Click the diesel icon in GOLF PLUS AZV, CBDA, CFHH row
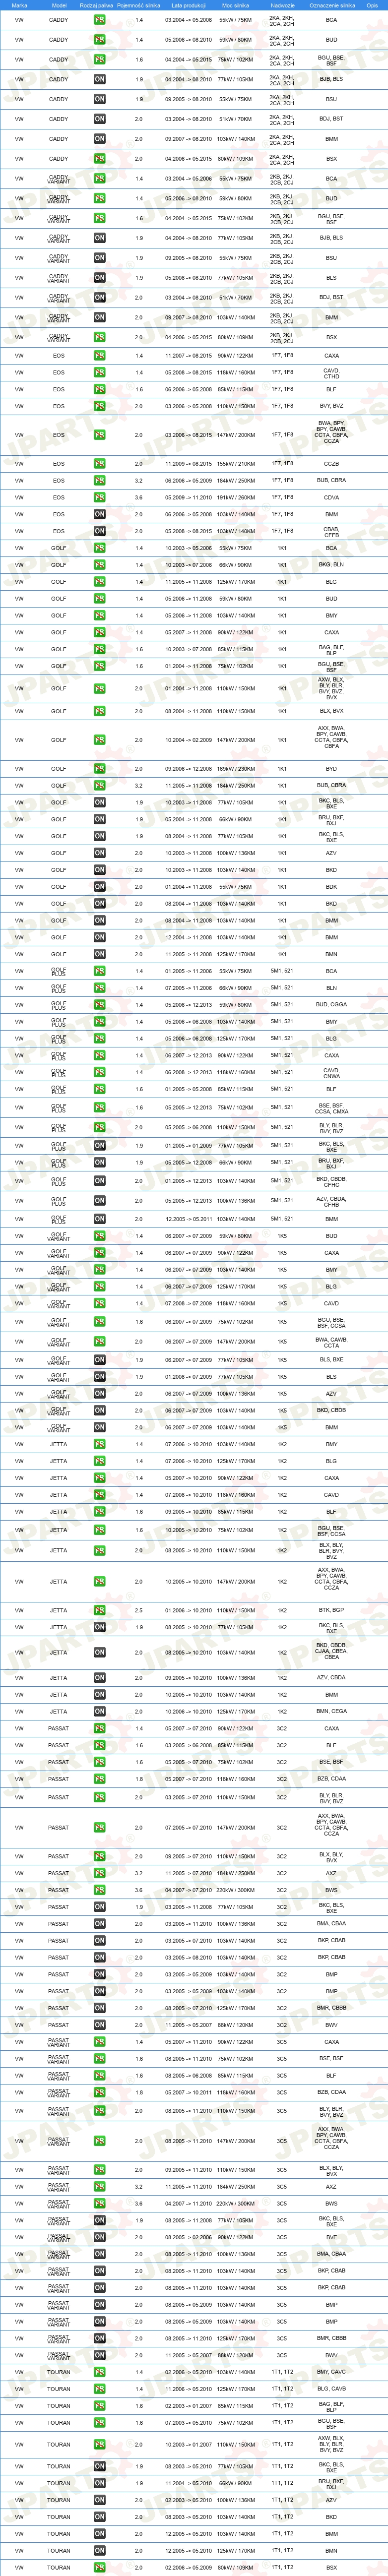This screenshot has width=388, height=2576. pos(99,1201)
